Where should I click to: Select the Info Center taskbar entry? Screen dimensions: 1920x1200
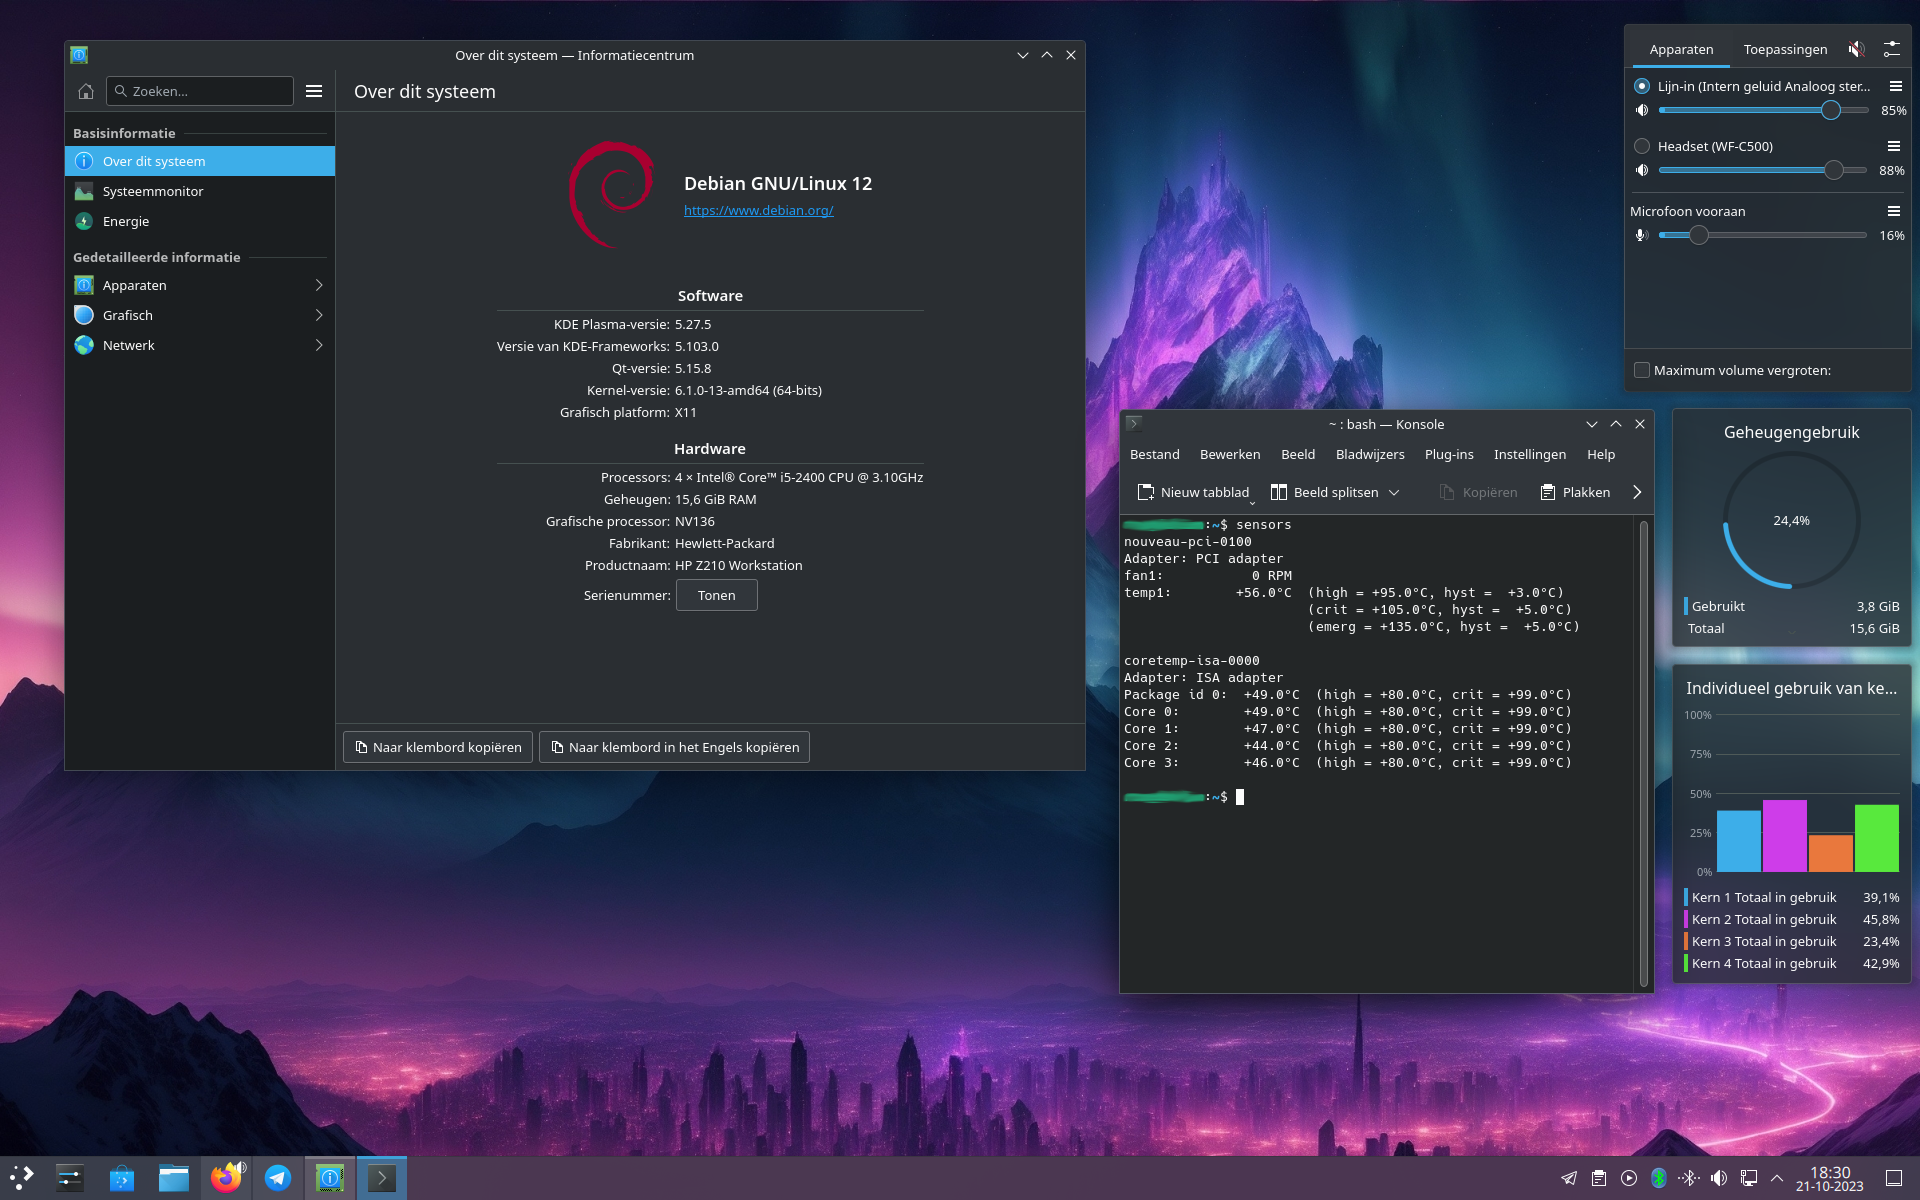click(x=330, y=1178)
